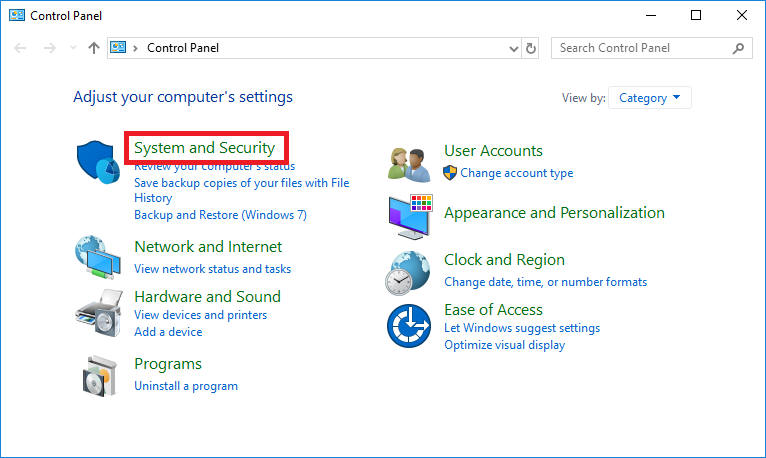Expand the address bar history dropdown arrow
This screenshot has height=458, width=766.
pos(513,48)
